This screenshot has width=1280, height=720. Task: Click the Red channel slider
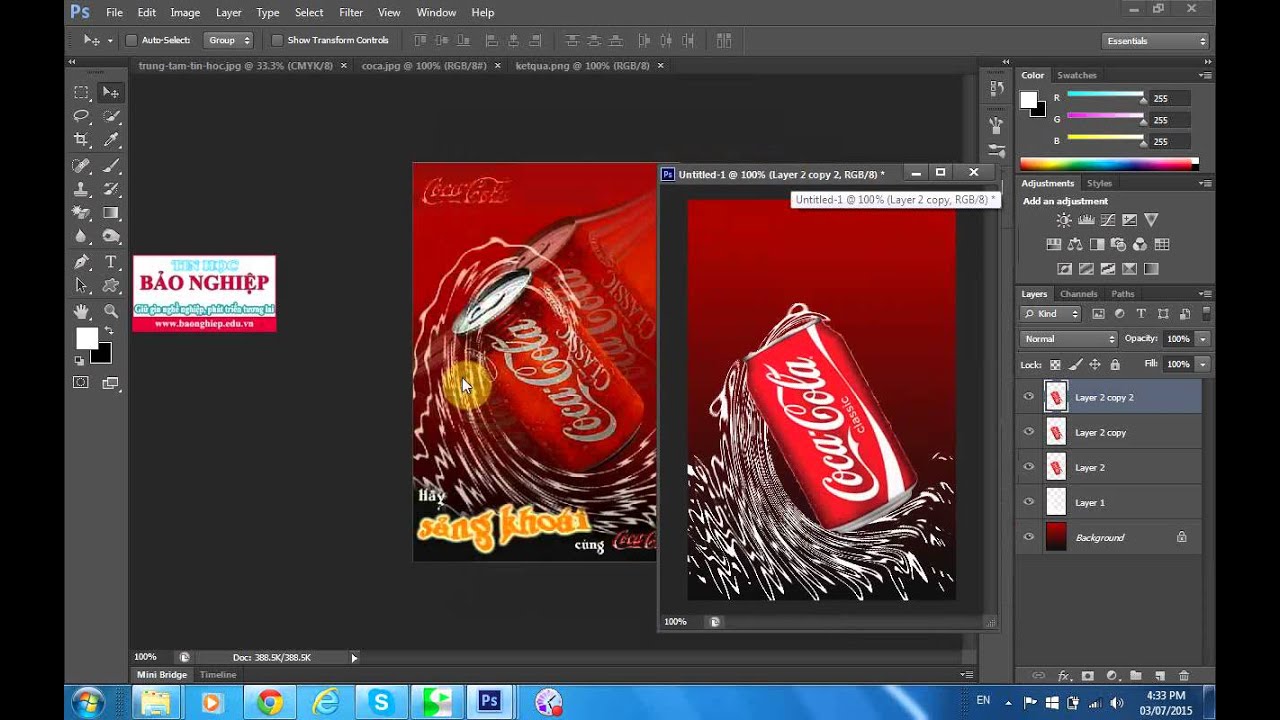pyautogui.click(x=1105, y=95)
